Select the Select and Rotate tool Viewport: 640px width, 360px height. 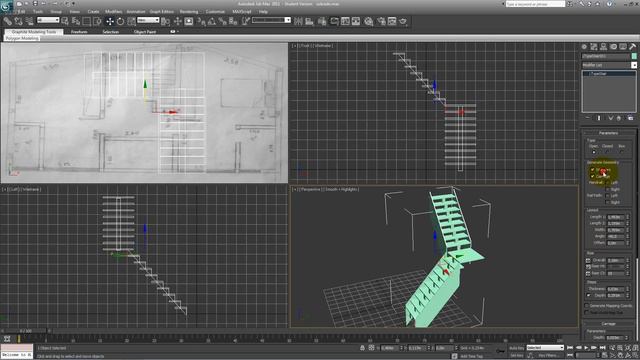120,21
